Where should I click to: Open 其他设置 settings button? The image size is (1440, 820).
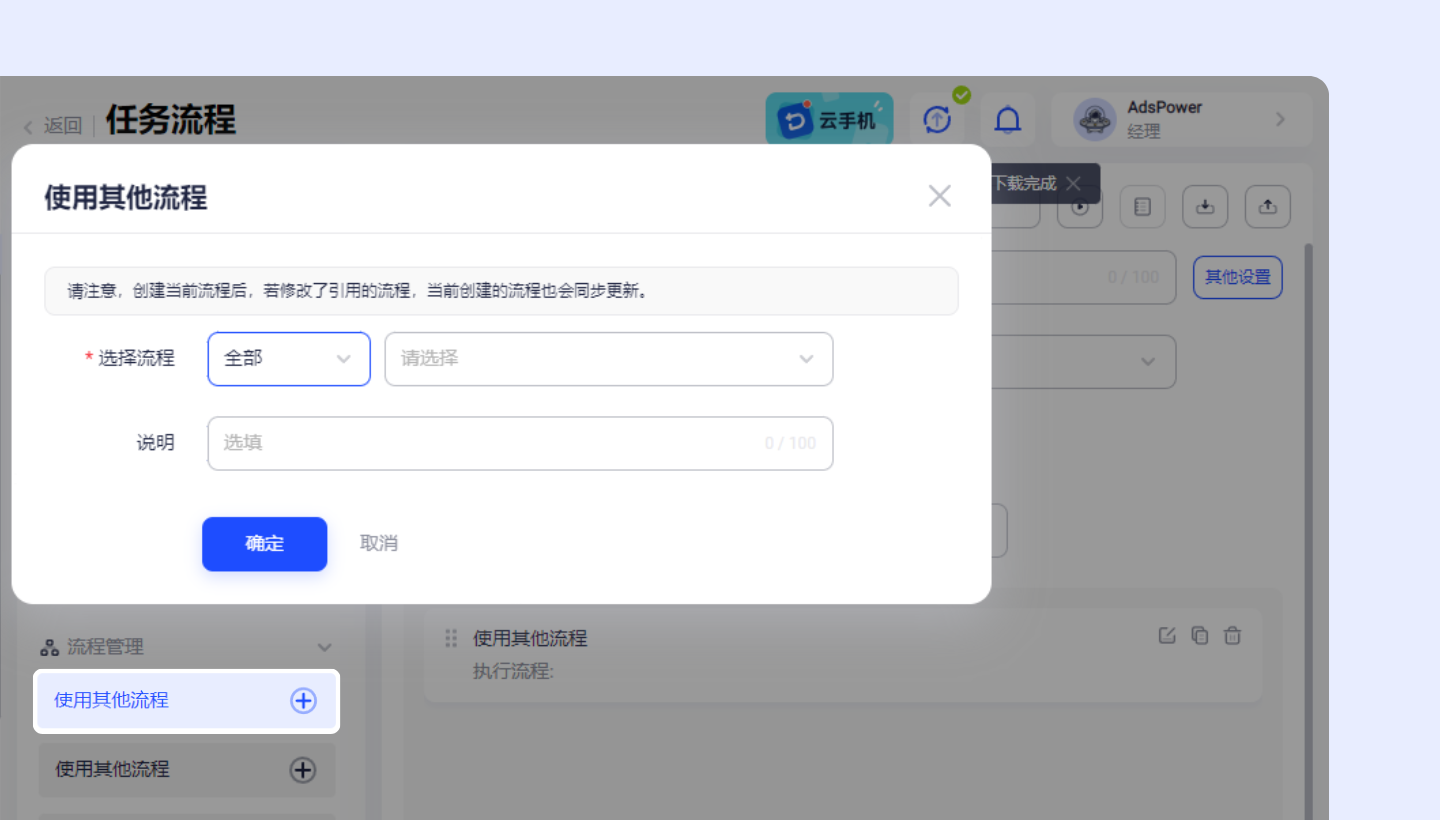pyautogui.click(x=1238, y=278)
